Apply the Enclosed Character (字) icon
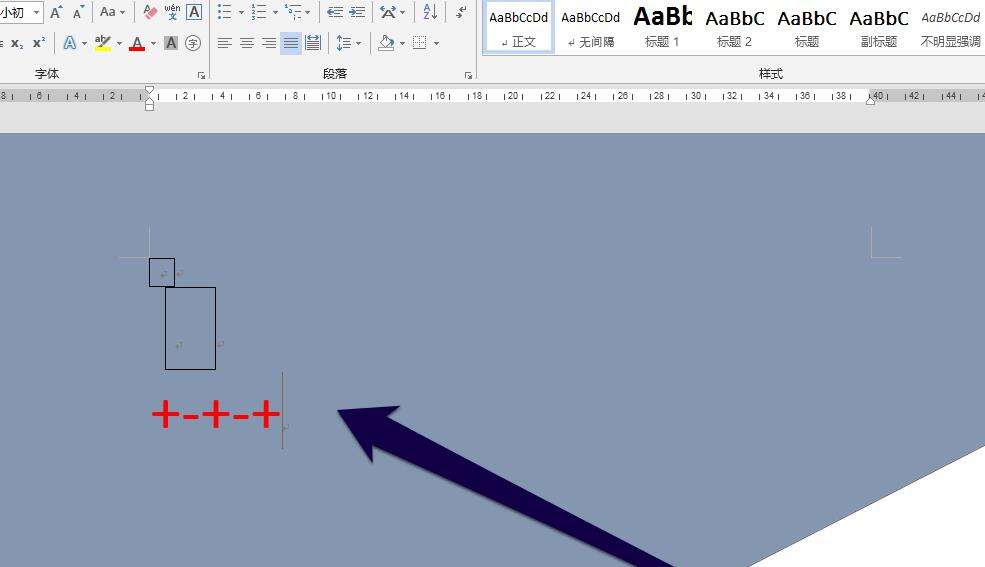Screen dimensions: 985x567 193,44
